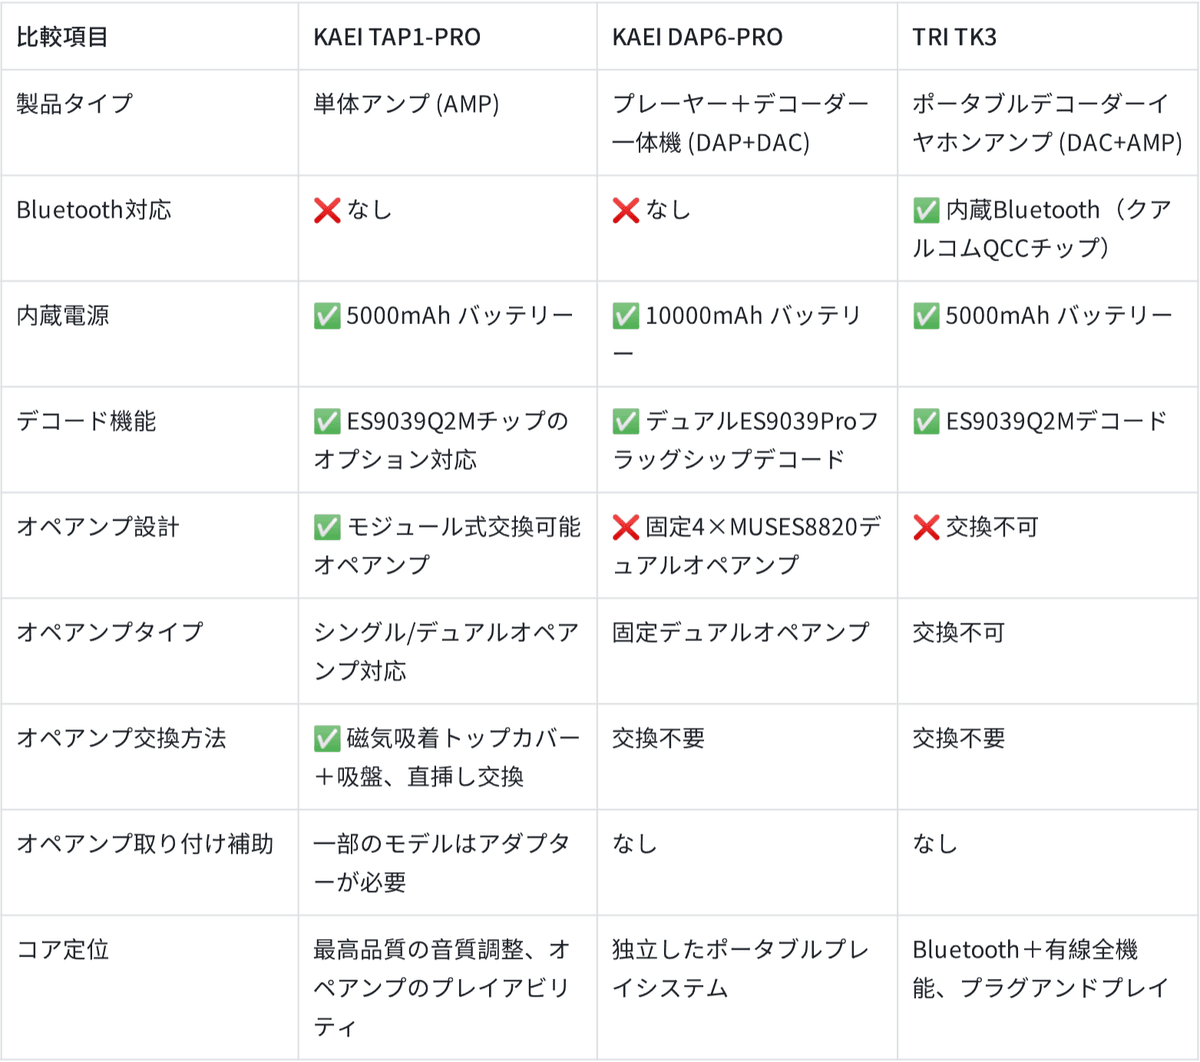This screenshot has width=1200, height=1062.
Task: Click the green check beside 磁気吸着トップカバー
Action: coord(327,738)
